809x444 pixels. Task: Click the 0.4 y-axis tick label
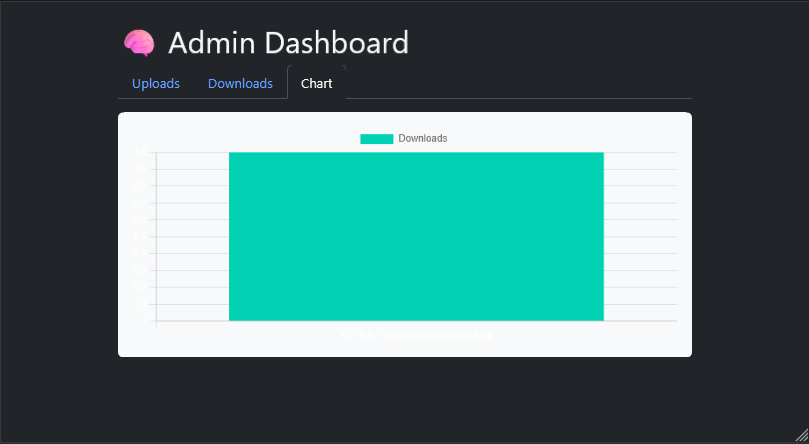coord(141,254)
